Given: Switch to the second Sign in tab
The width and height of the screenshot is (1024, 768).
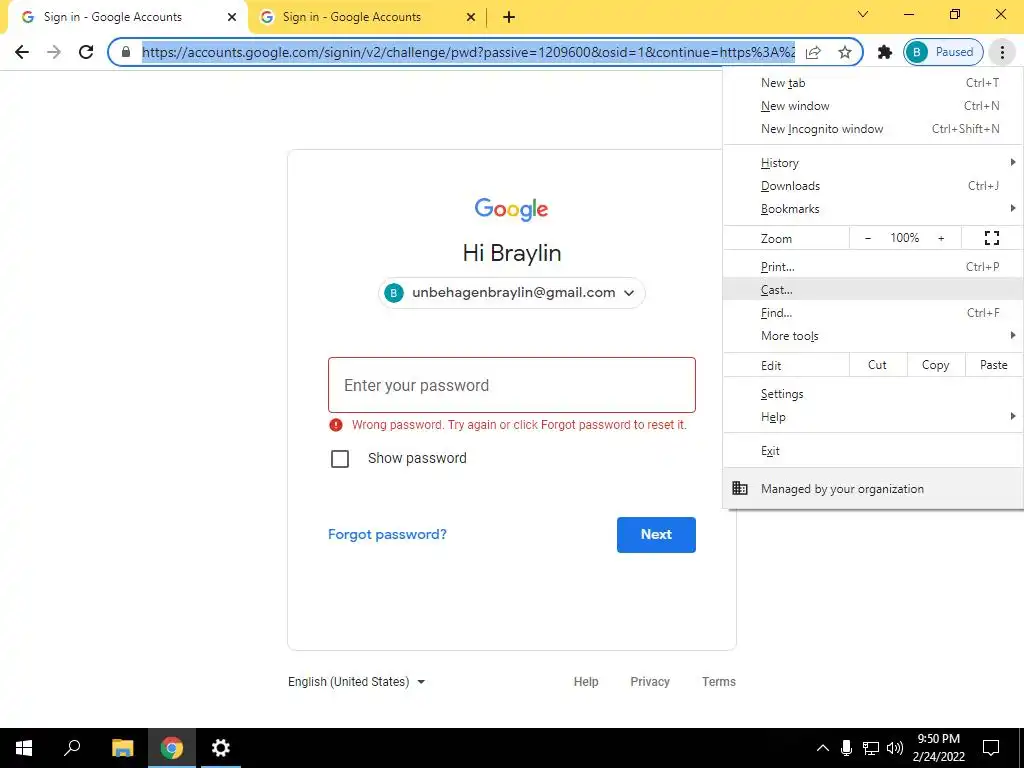Looking at the screenshot, I should pos(367,17).
